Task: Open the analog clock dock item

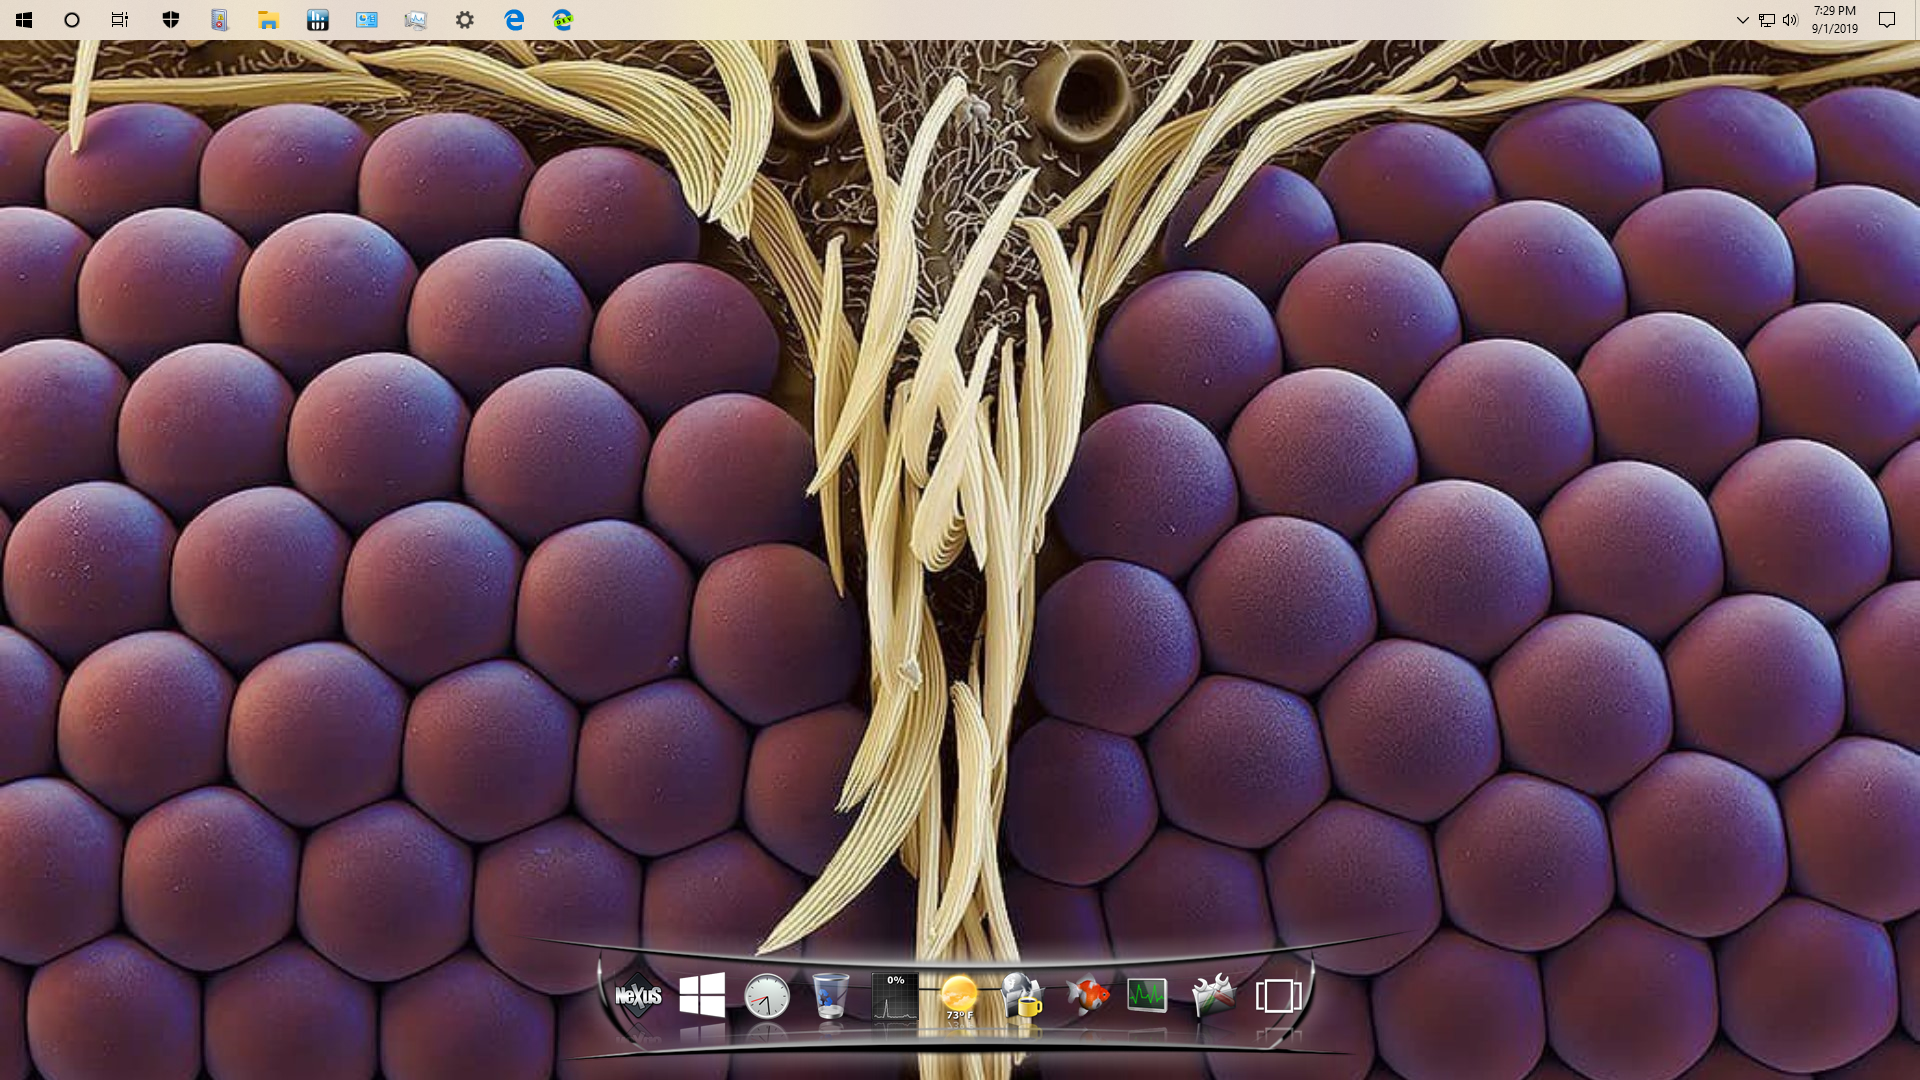Action: 767,996
